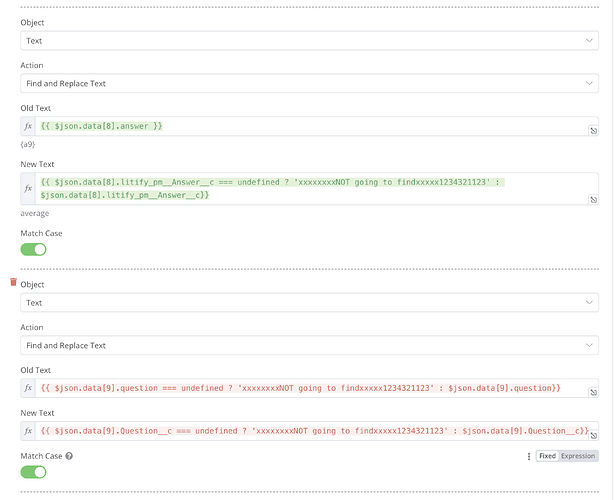This screenshot has height=500, width=614.
Task: Delete the second action block with trash icon
Action: click(14, 284)
